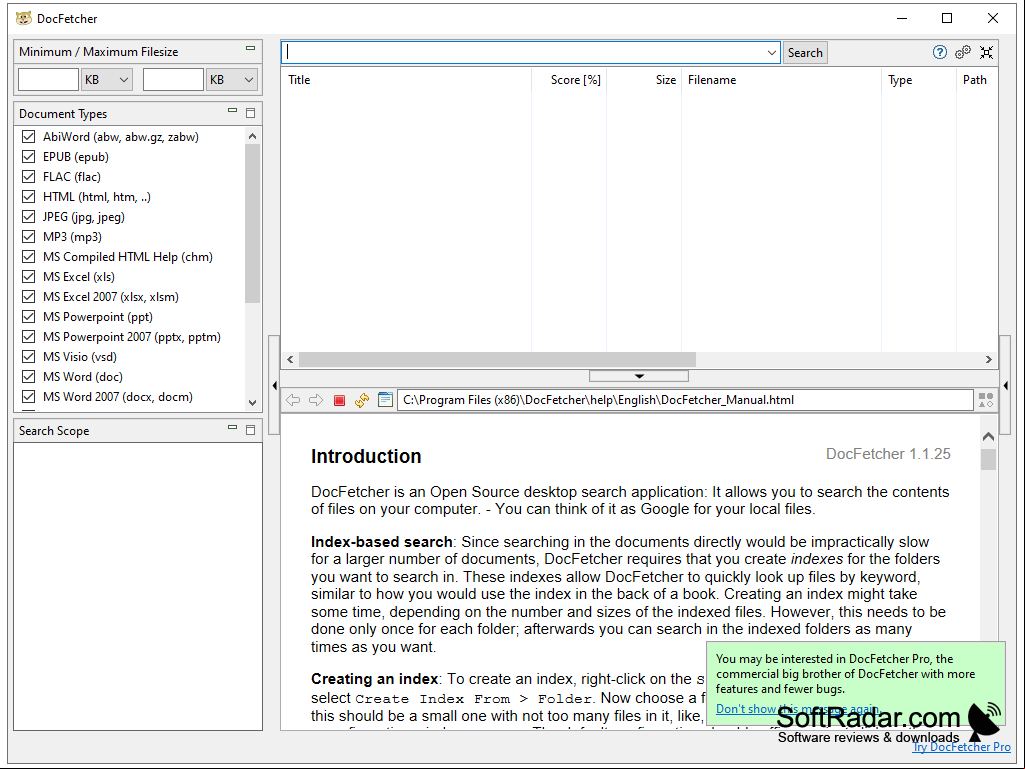1025x769 pixels.
Task: Click preview pane vertical scrollbar thumb
Action: 988,459
